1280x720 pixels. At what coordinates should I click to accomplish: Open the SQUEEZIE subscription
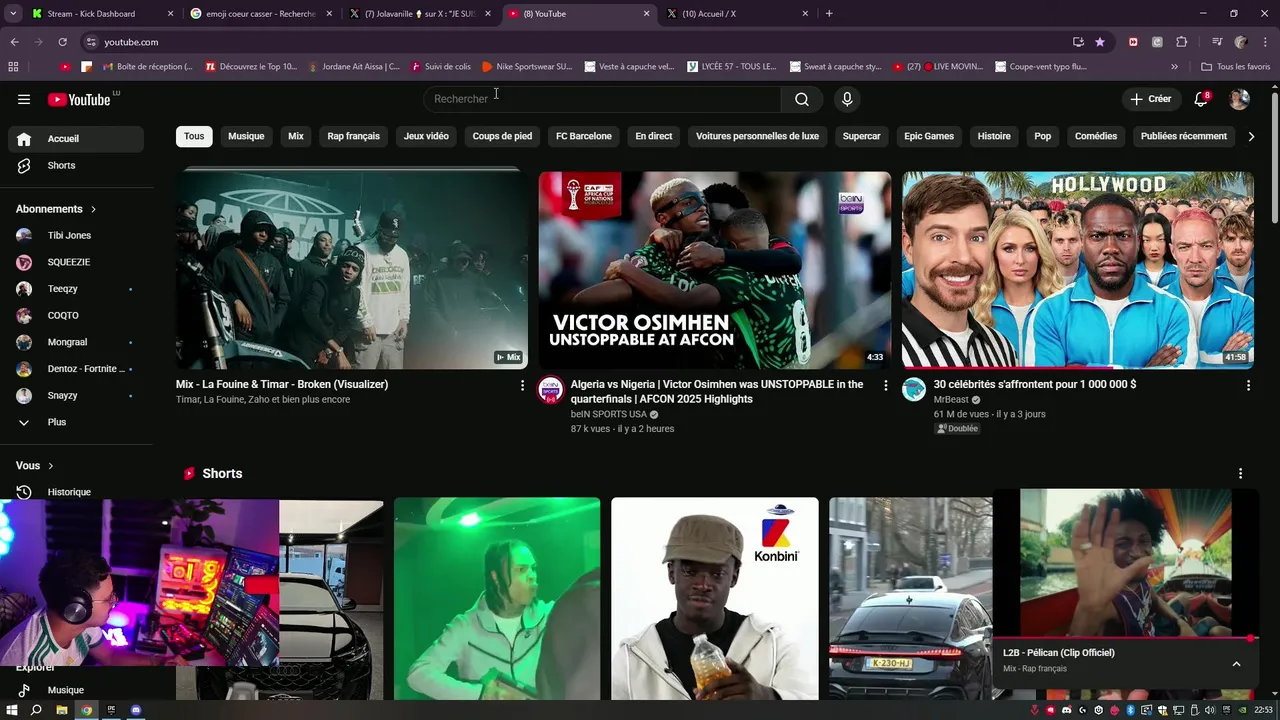point(76,262)
